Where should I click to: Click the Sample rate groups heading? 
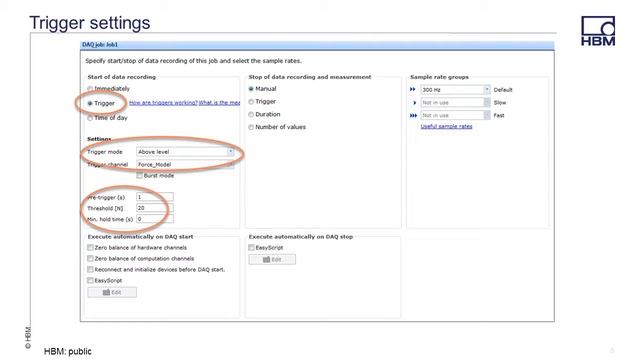coord(439,77)
